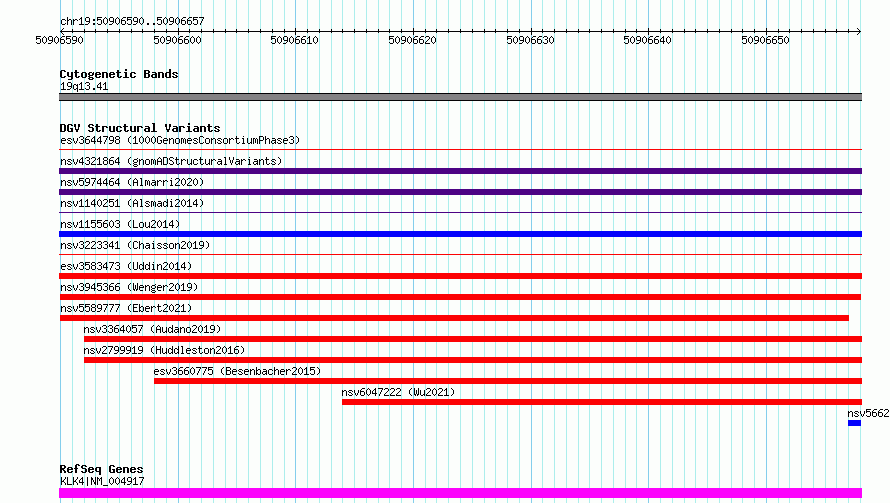Click the DGV Structural Variants track title
Screen dimensions: 890x503
pyautogui.click(x=140, y=128)
